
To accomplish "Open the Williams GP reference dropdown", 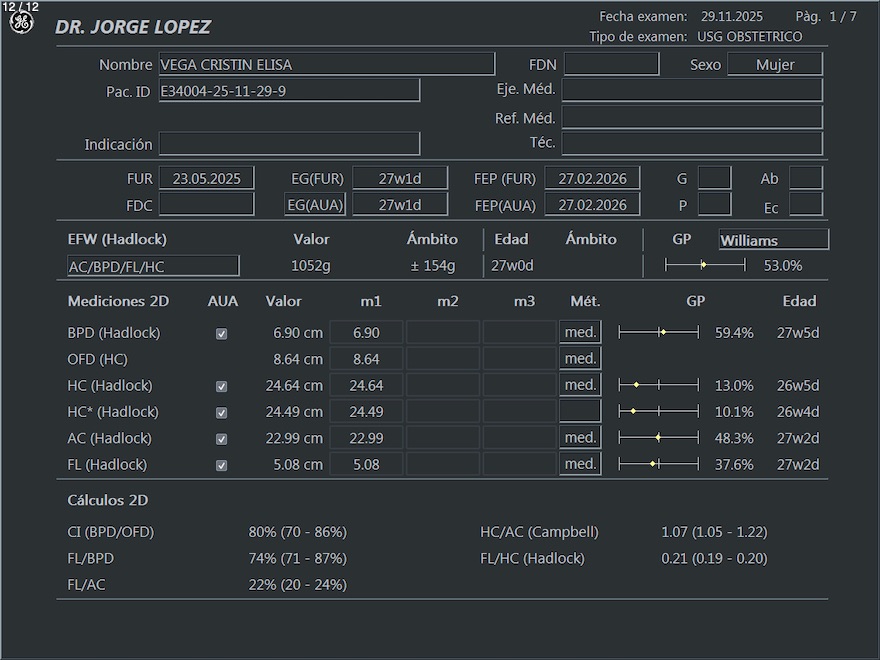I will (773, 240).
